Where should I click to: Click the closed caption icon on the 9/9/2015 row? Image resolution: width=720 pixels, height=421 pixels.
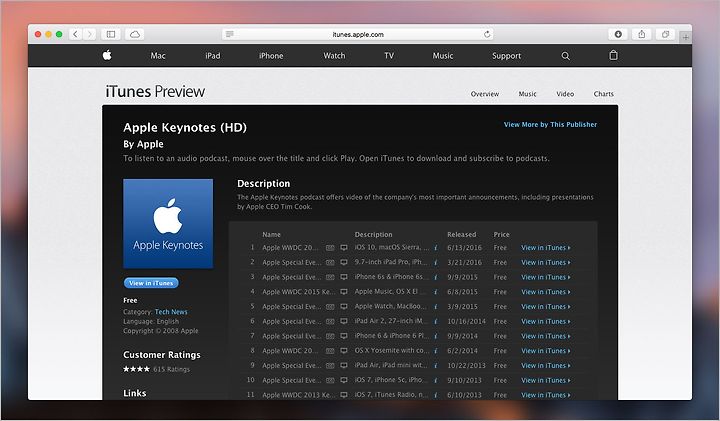click(330, 277)
